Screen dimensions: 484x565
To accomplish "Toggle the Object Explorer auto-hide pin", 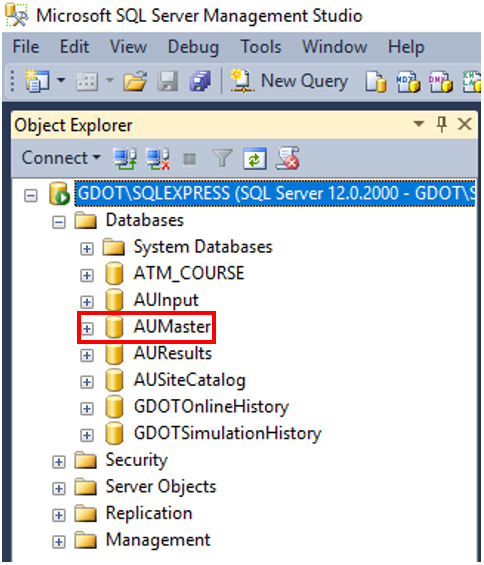I will pos(441,124).
